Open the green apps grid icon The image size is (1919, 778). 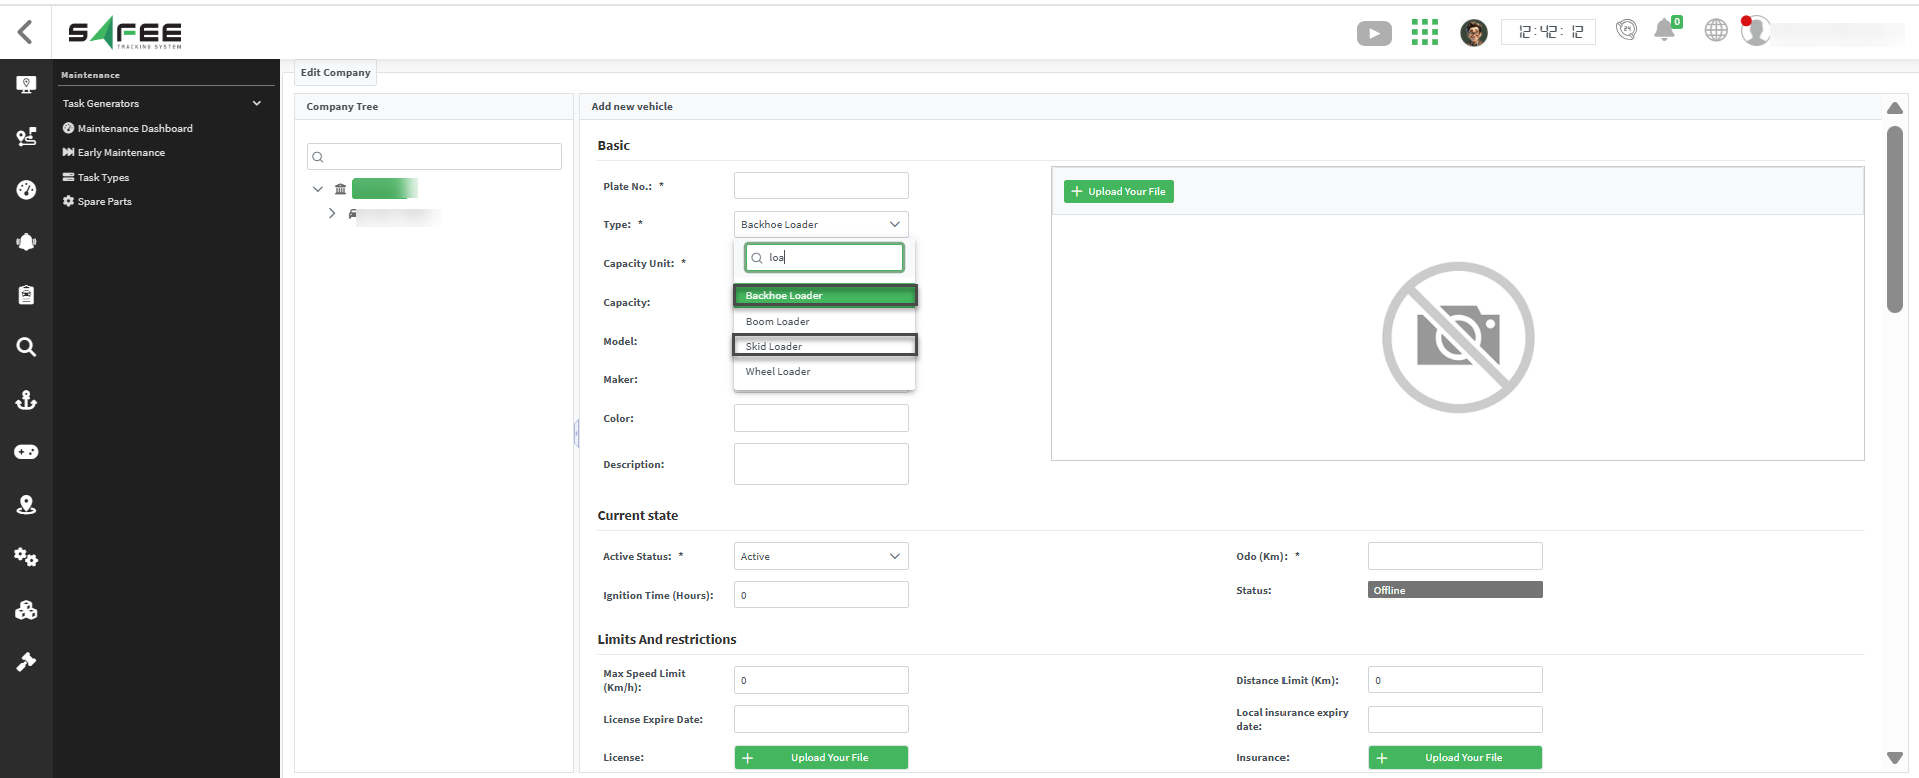tap(1424, 32)
